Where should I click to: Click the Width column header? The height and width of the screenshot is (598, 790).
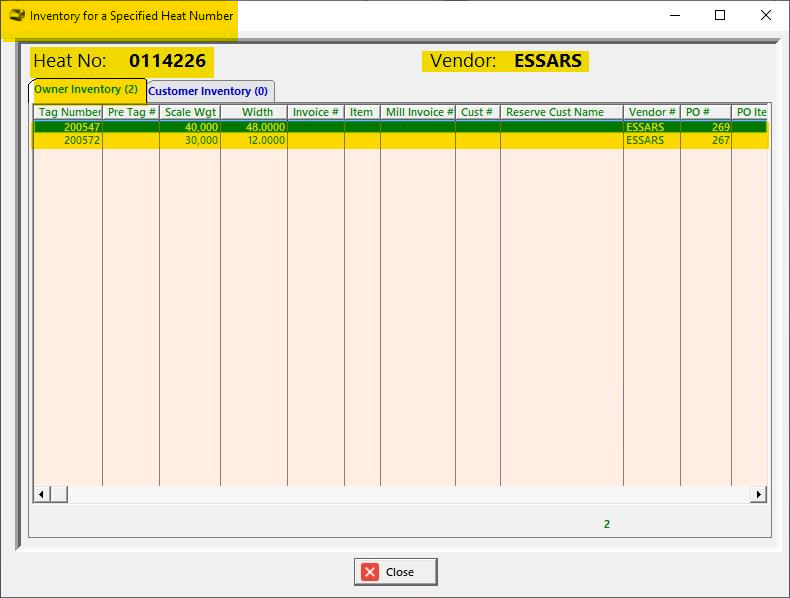tap(254, 112)
